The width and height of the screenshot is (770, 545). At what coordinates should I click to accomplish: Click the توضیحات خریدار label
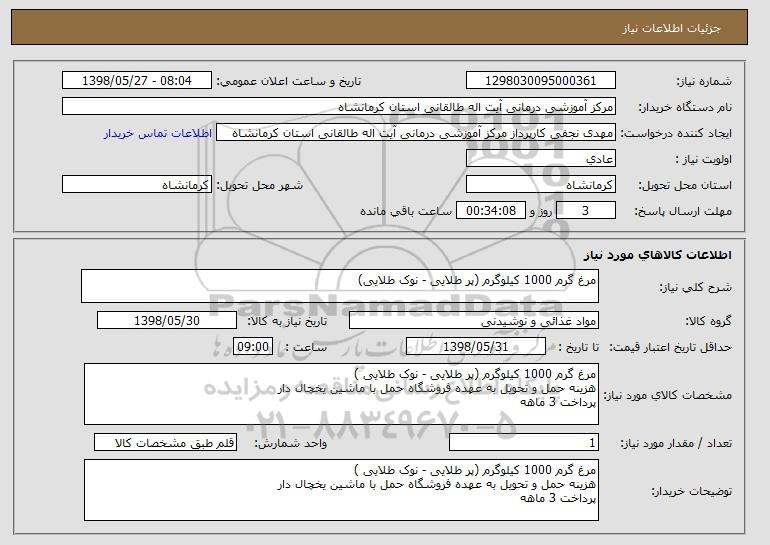pyautogui.click(x=691, y=491)
